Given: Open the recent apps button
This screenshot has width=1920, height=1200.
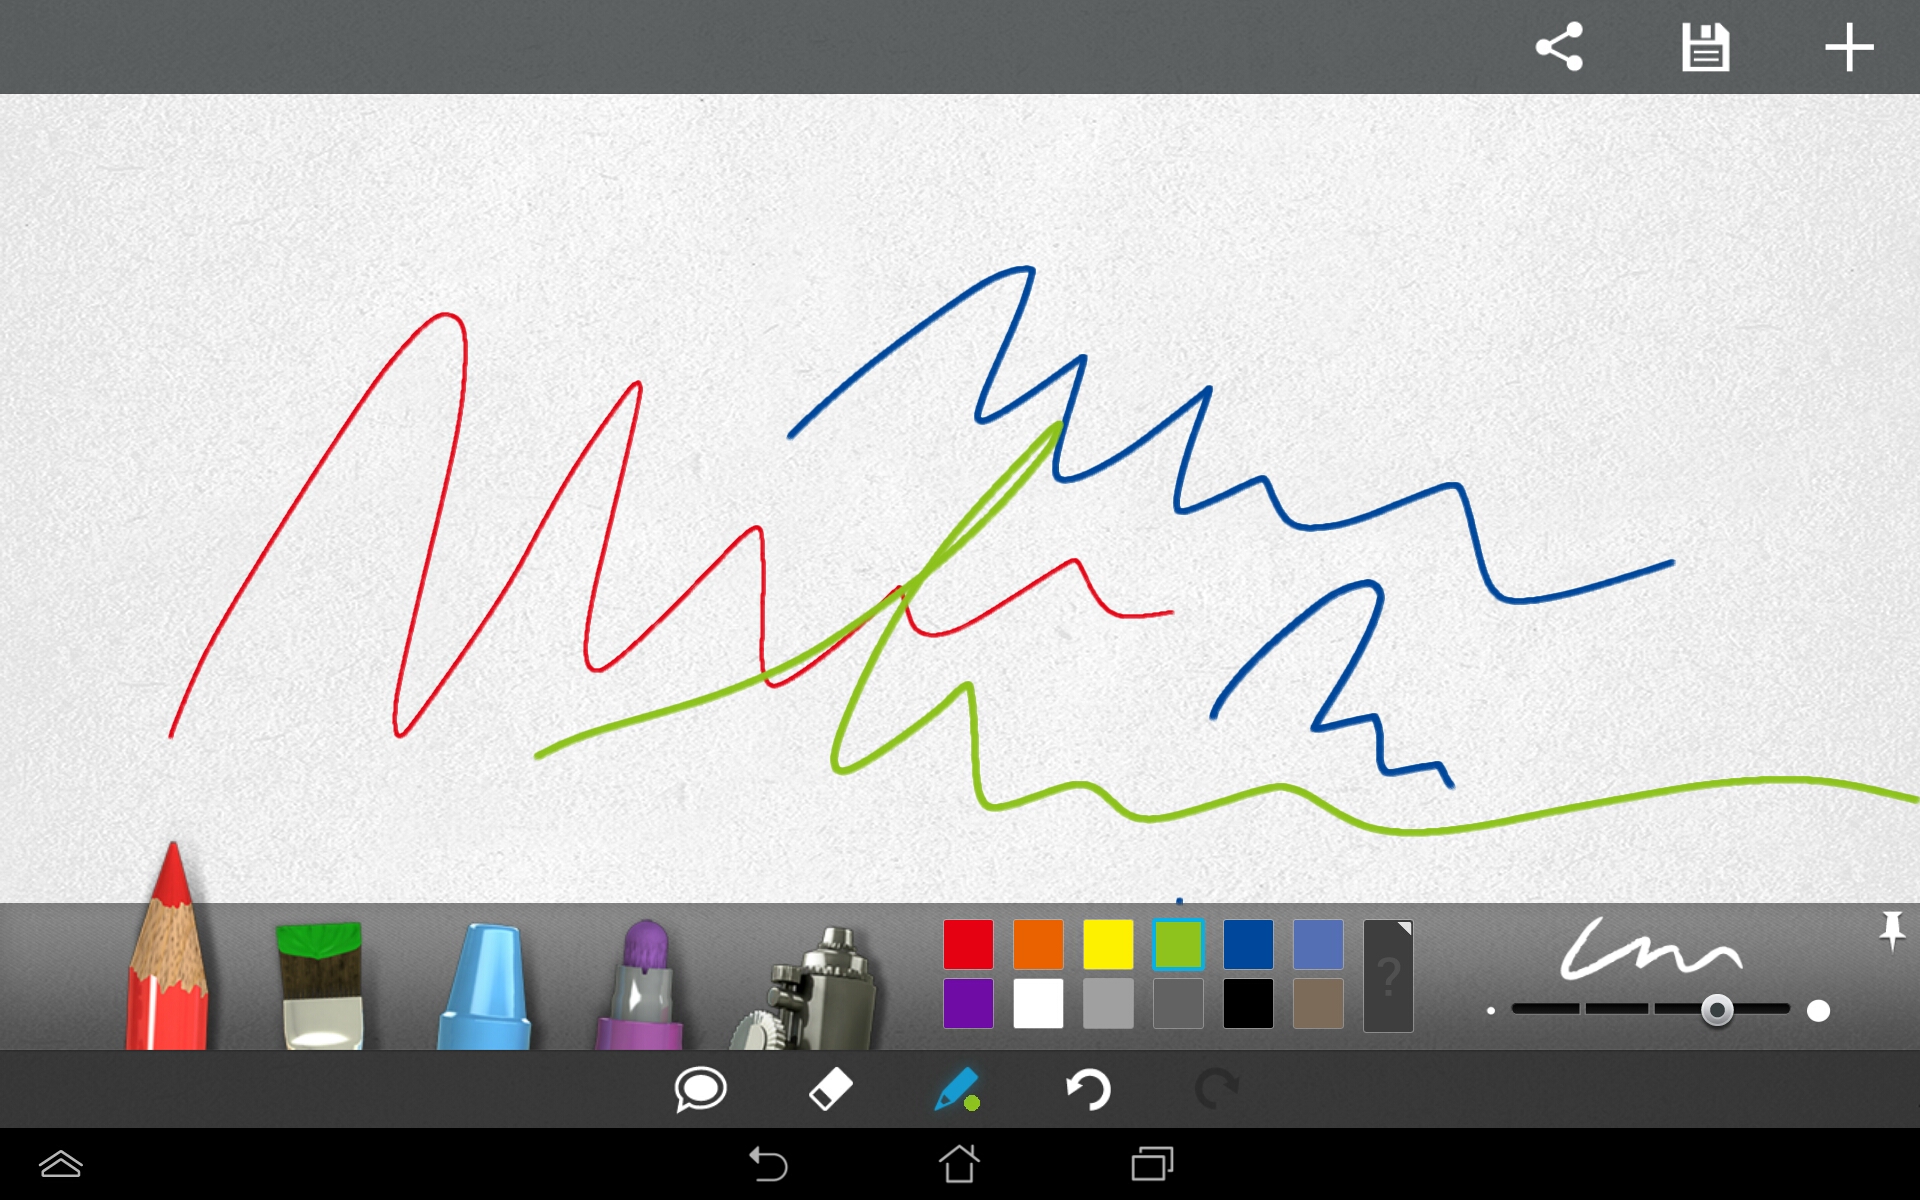Looking at the screenshot, I should point(1152,1164).
